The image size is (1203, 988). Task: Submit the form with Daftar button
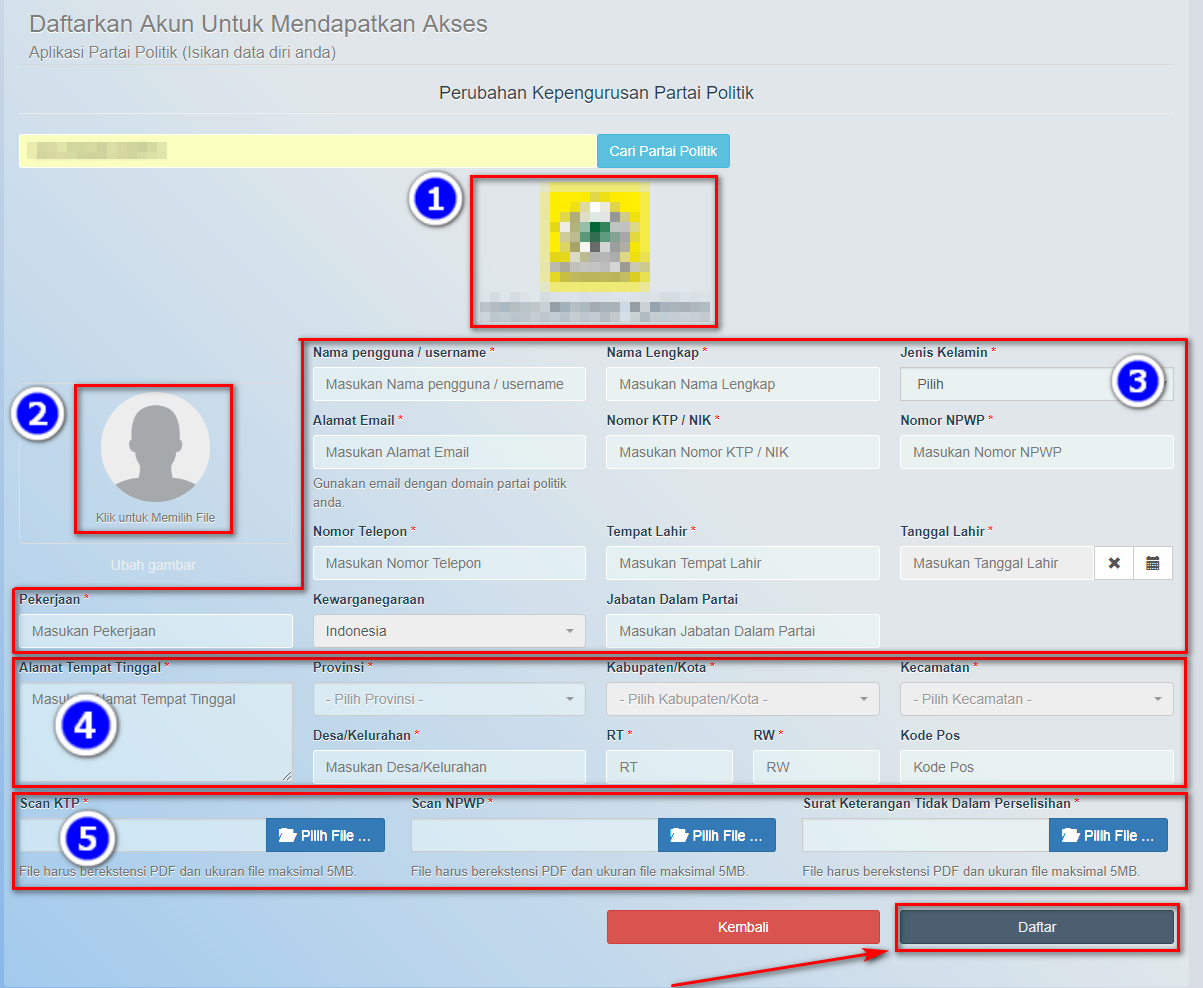[x=1036, y=927]
